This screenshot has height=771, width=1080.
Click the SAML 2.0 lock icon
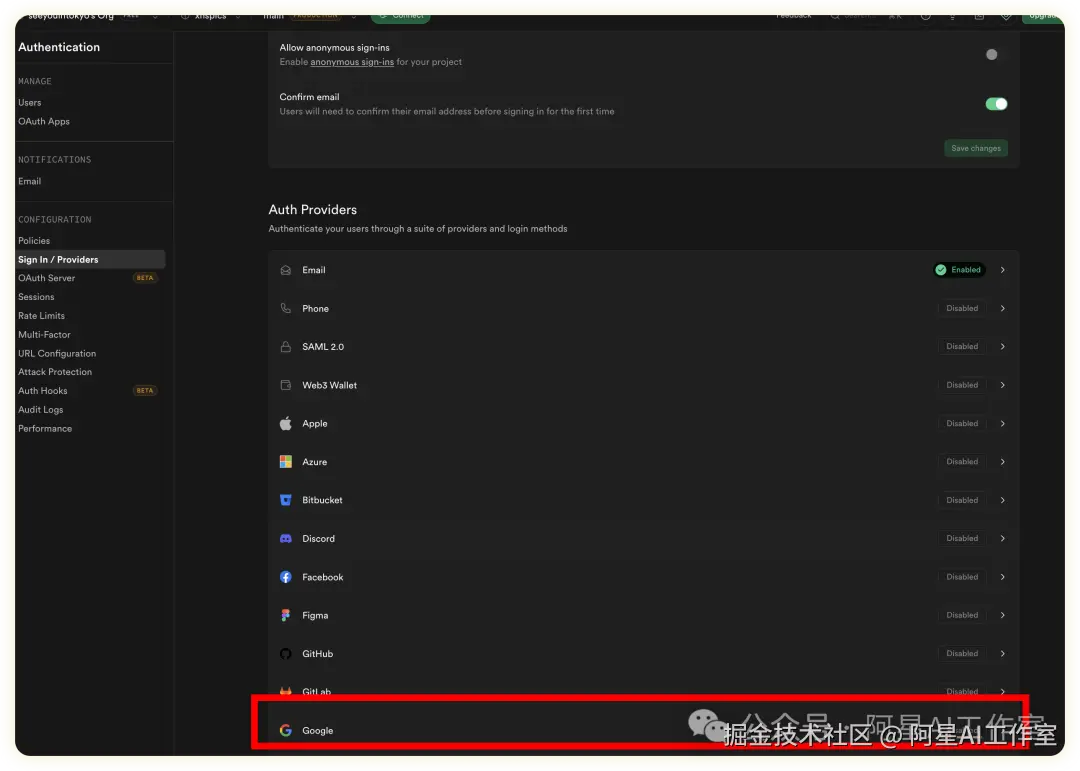[x=286, y=347]
